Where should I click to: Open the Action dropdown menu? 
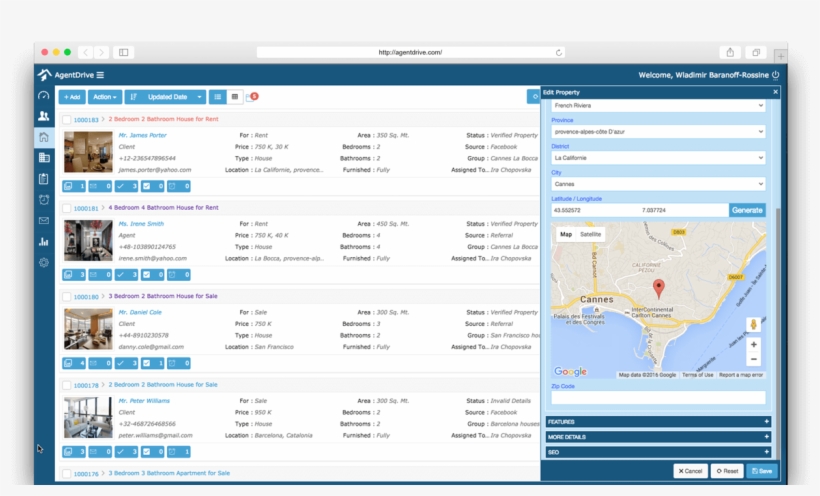(105, 97)
